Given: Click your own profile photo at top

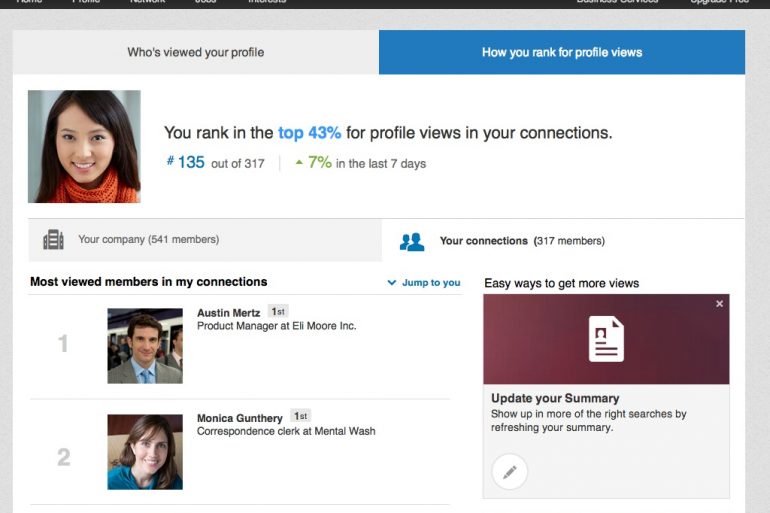Looking at the screenshot, I should [x=84, y=147].
